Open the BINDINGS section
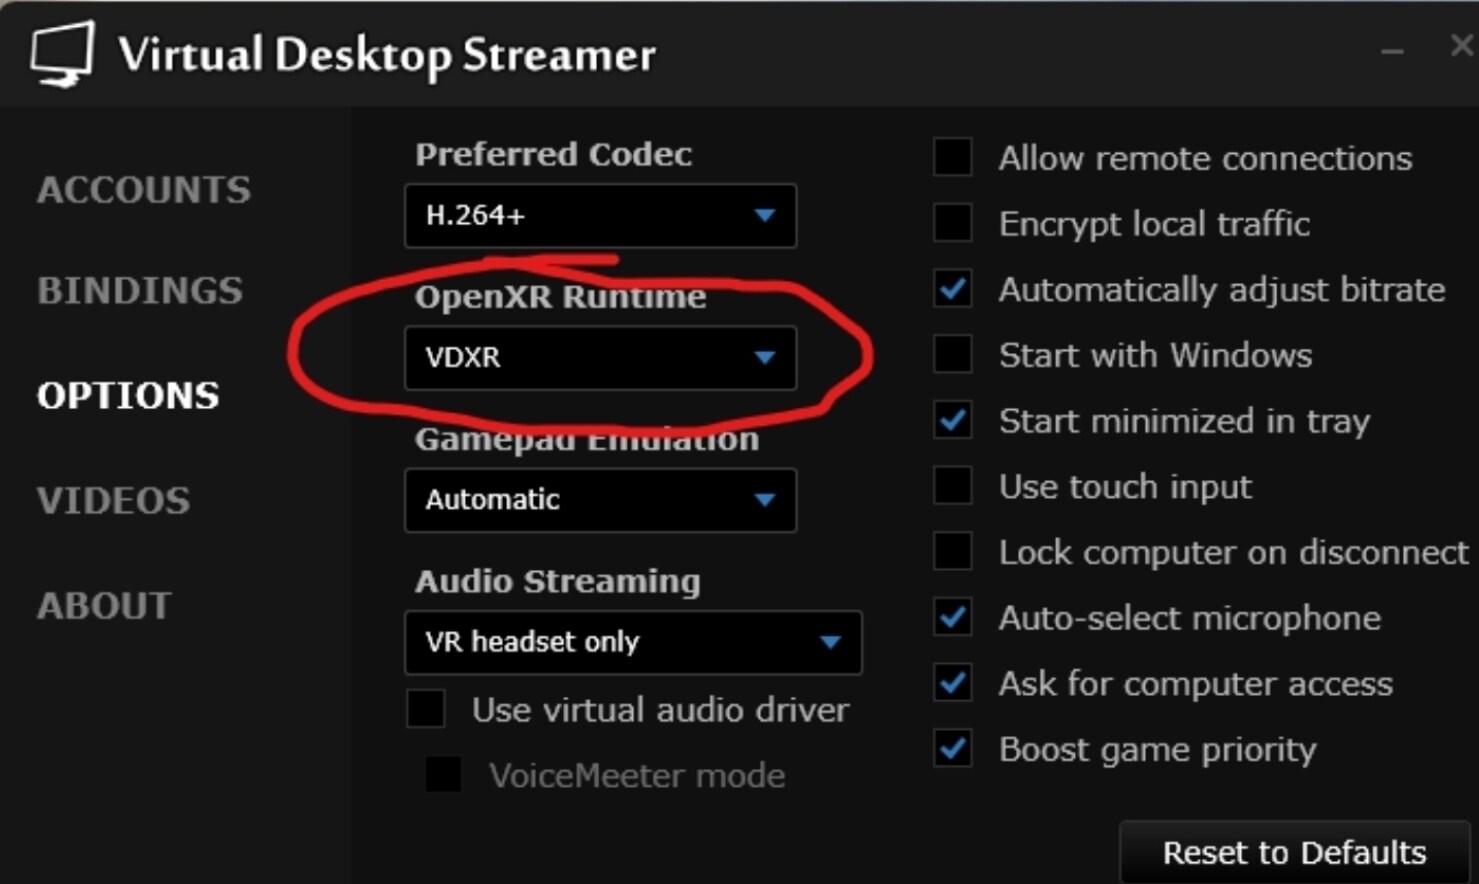The image size is (1479, 884). point(140,291)
